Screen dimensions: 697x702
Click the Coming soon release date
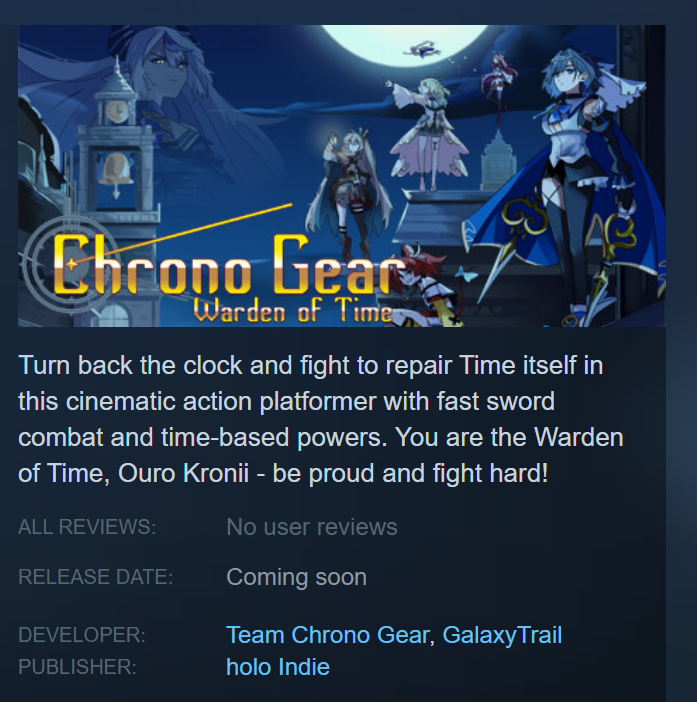tap(296, 577)
